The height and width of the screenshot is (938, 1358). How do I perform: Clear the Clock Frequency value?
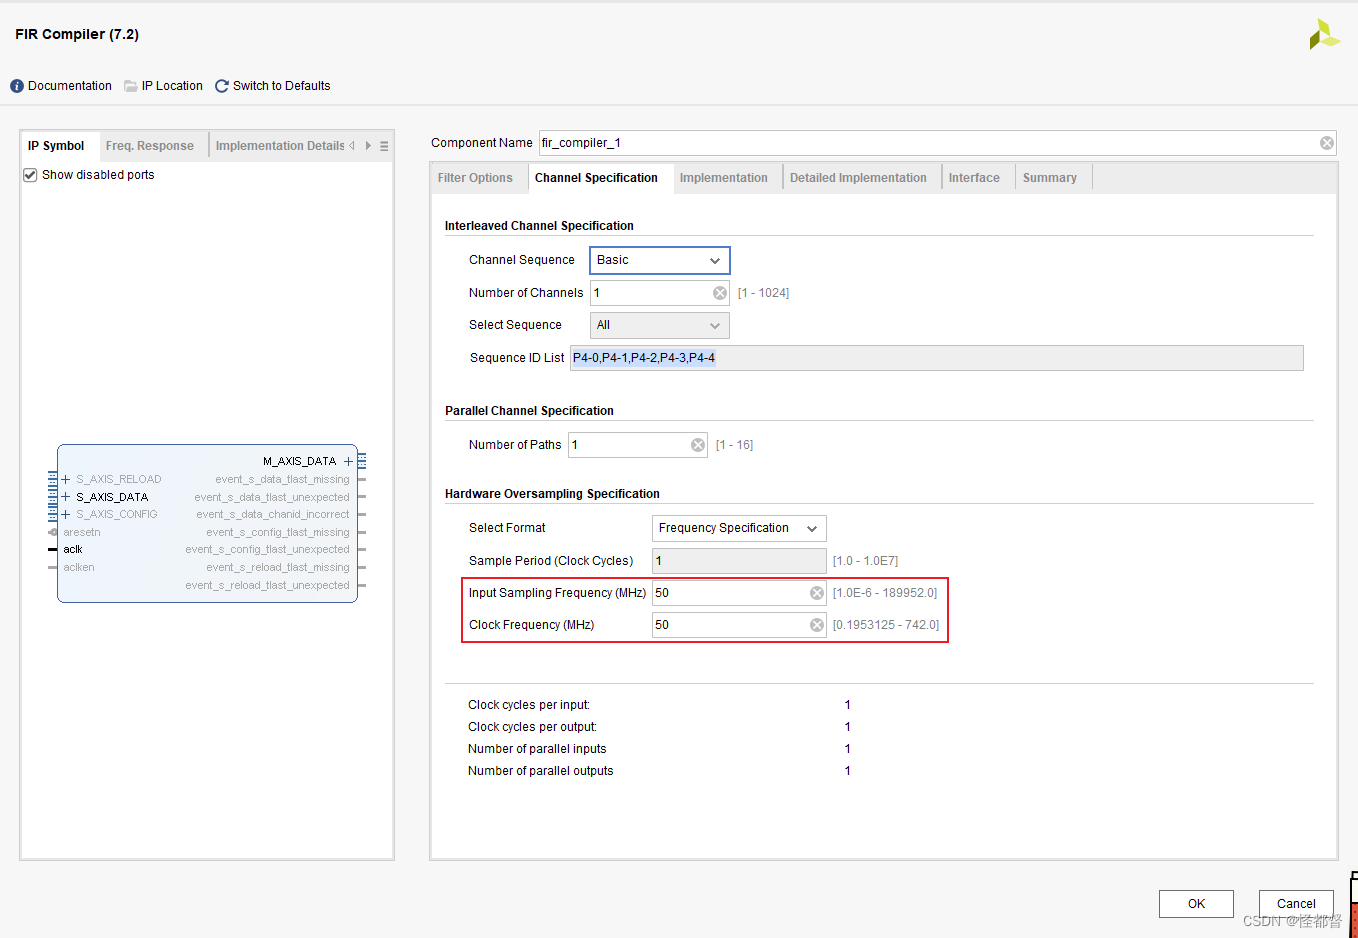point(816,625)
